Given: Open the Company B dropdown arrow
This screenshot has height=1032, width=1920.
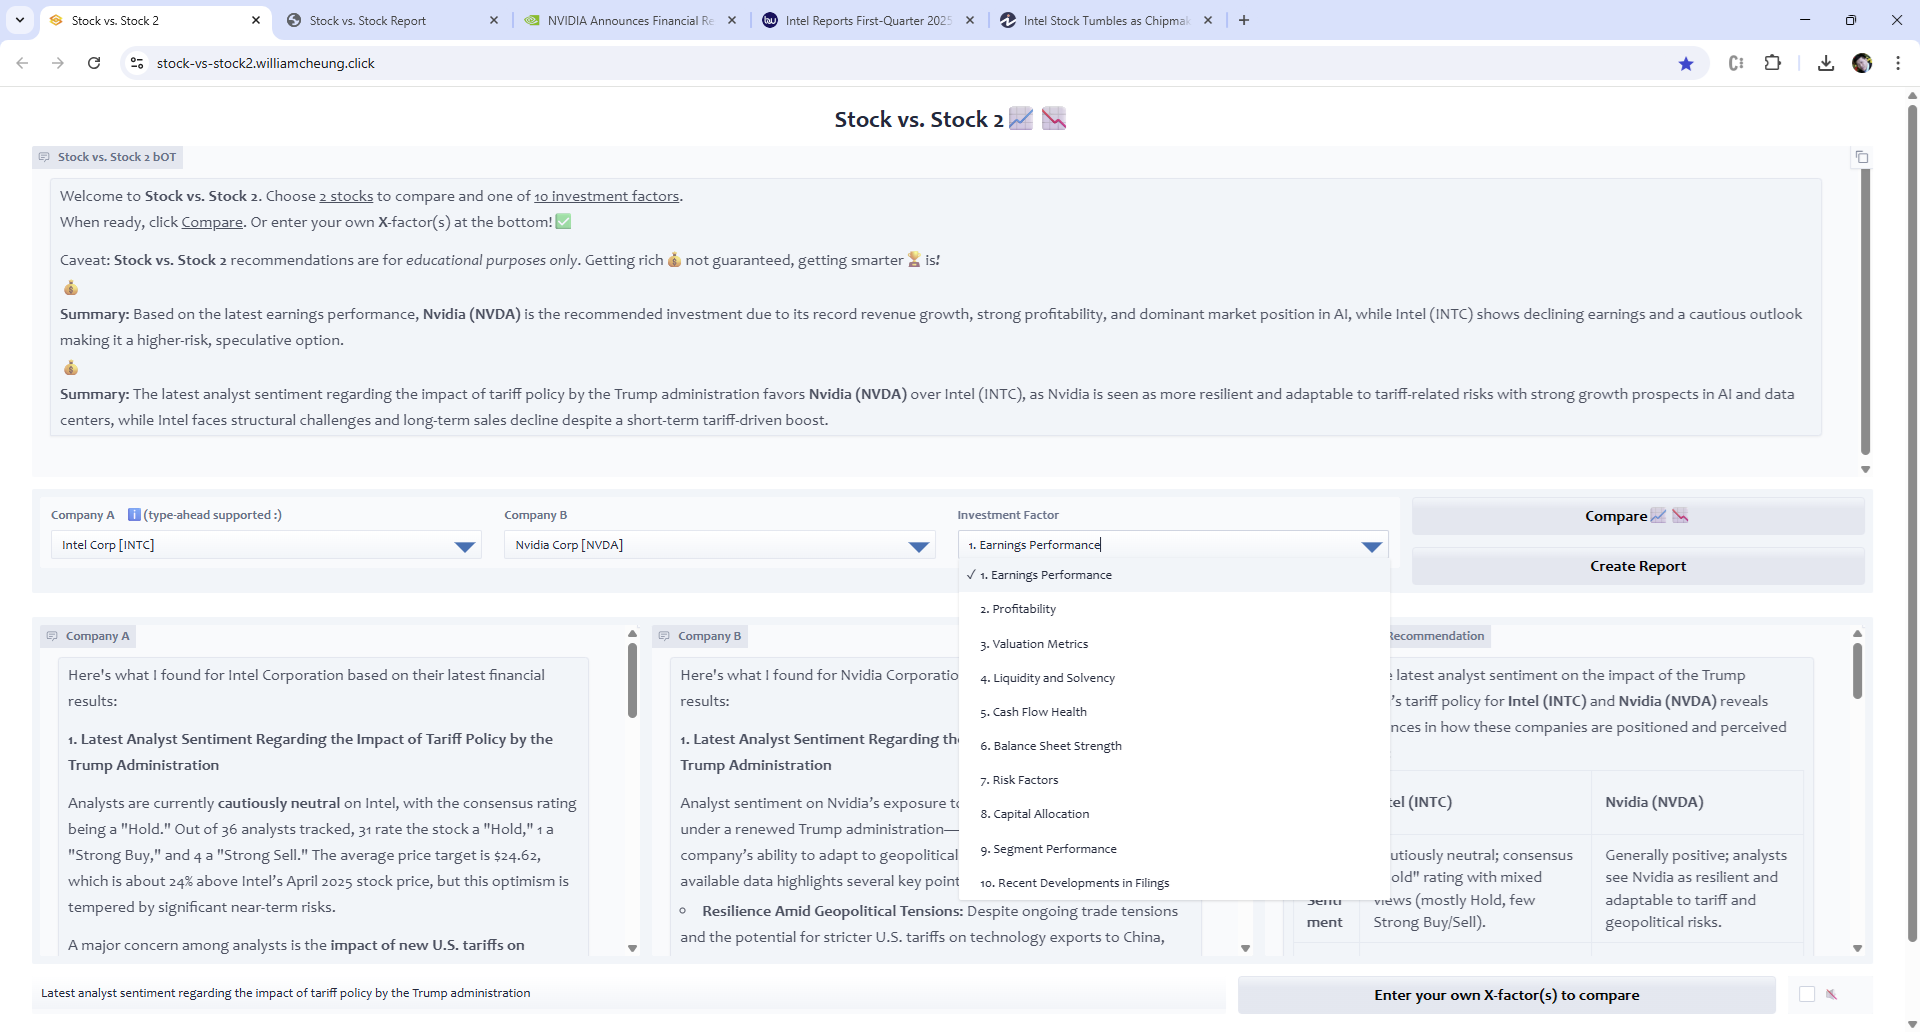Looking at the screenshot, I should tap(919, 546).
